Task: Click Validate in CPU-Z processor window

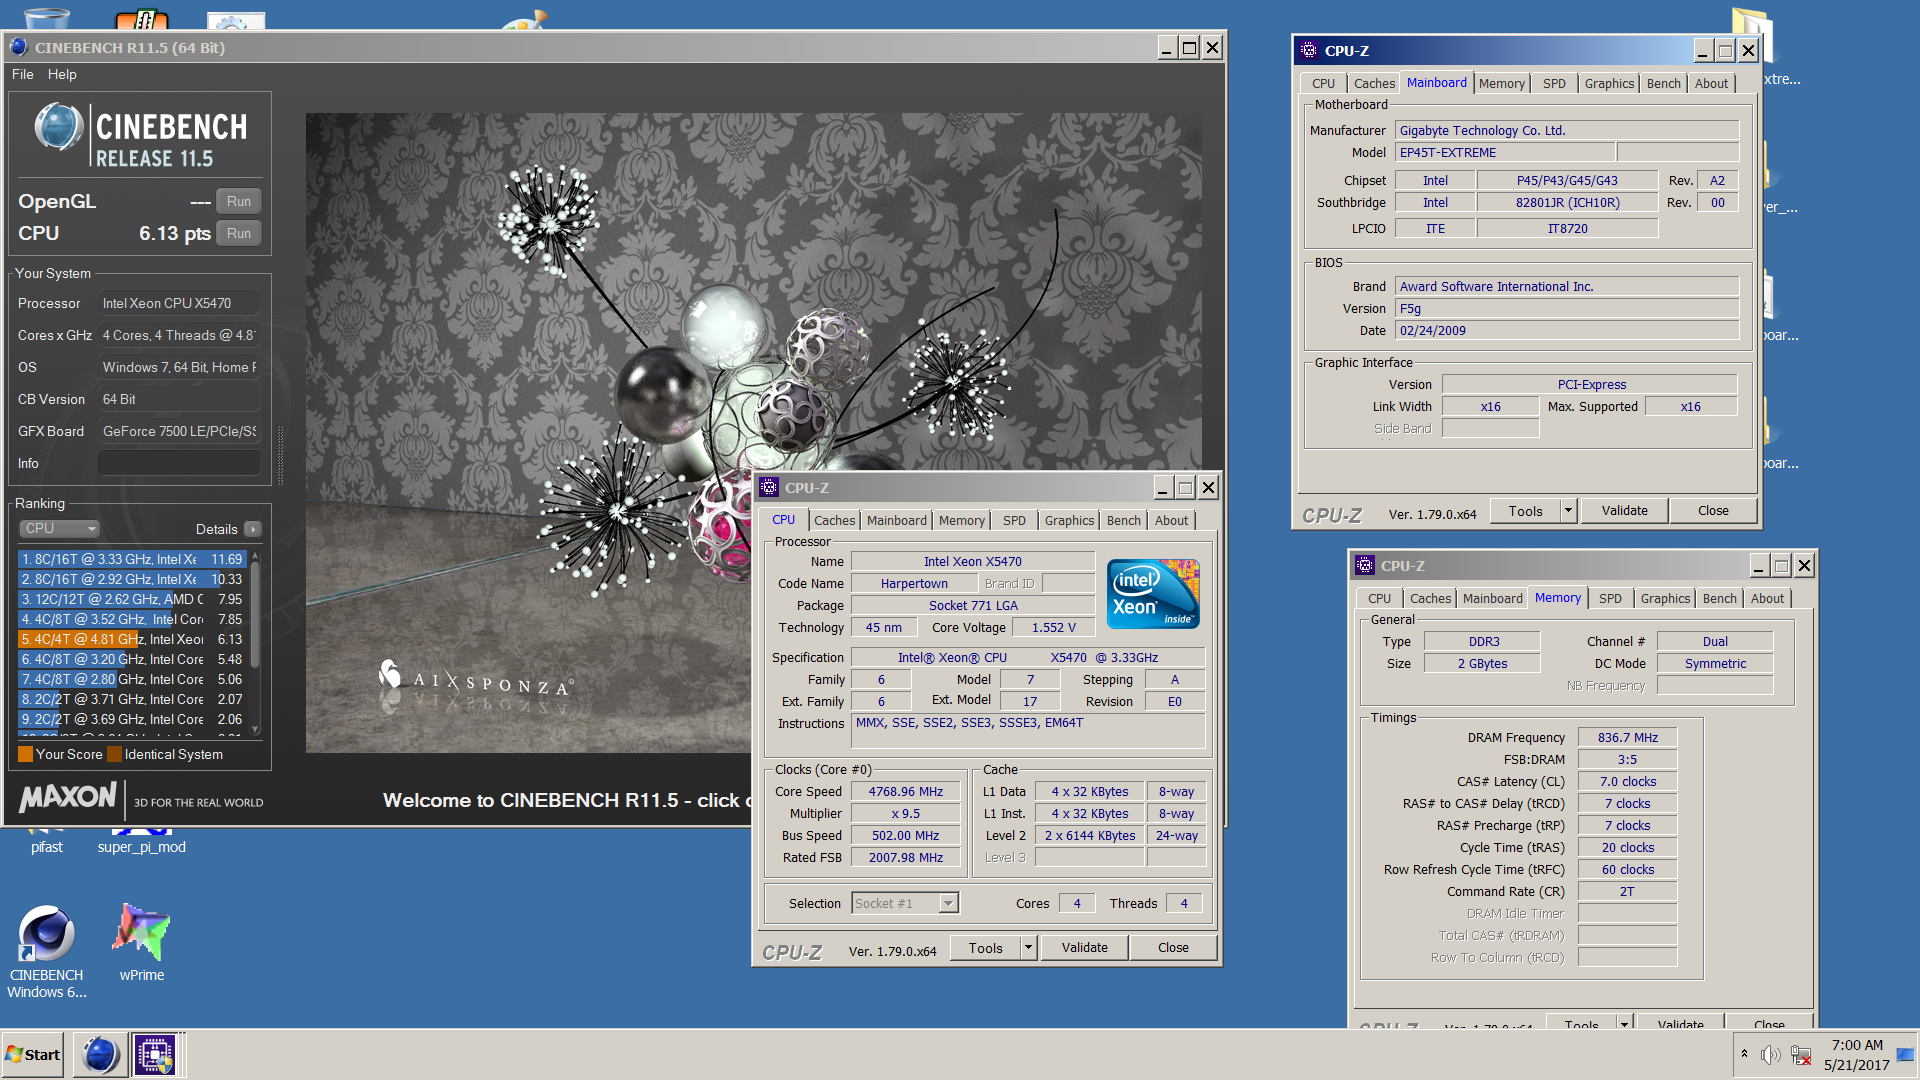Action: [x=1084, y=947]
